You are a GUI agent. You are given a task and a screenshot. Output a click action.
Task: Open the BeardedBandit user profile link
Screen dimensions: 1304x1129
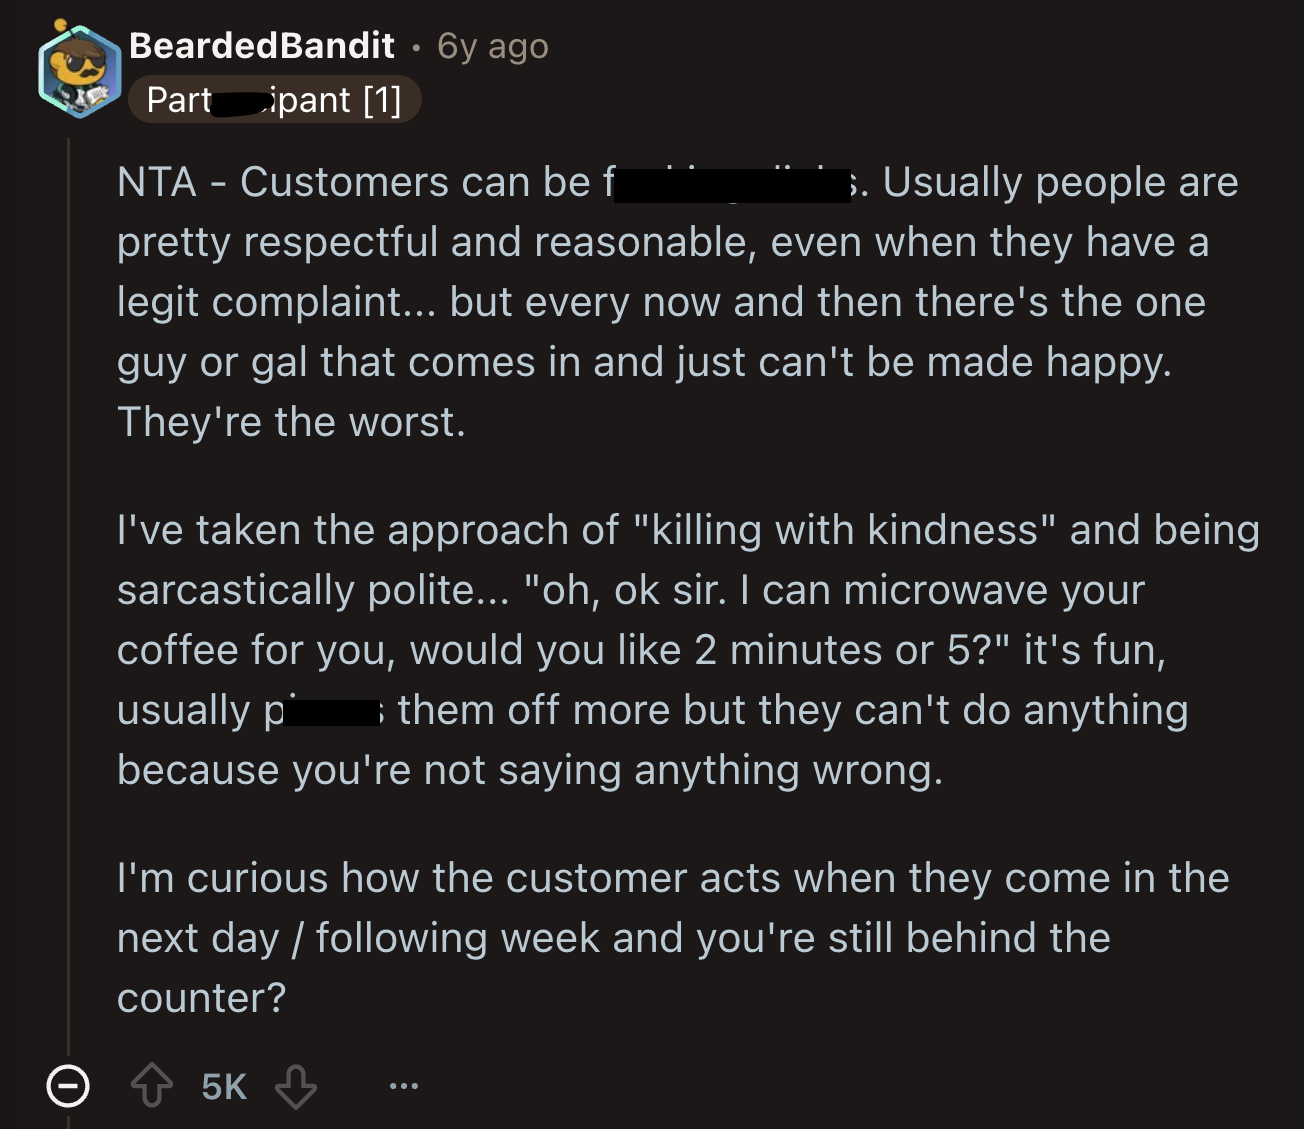[x=262, y=46]
